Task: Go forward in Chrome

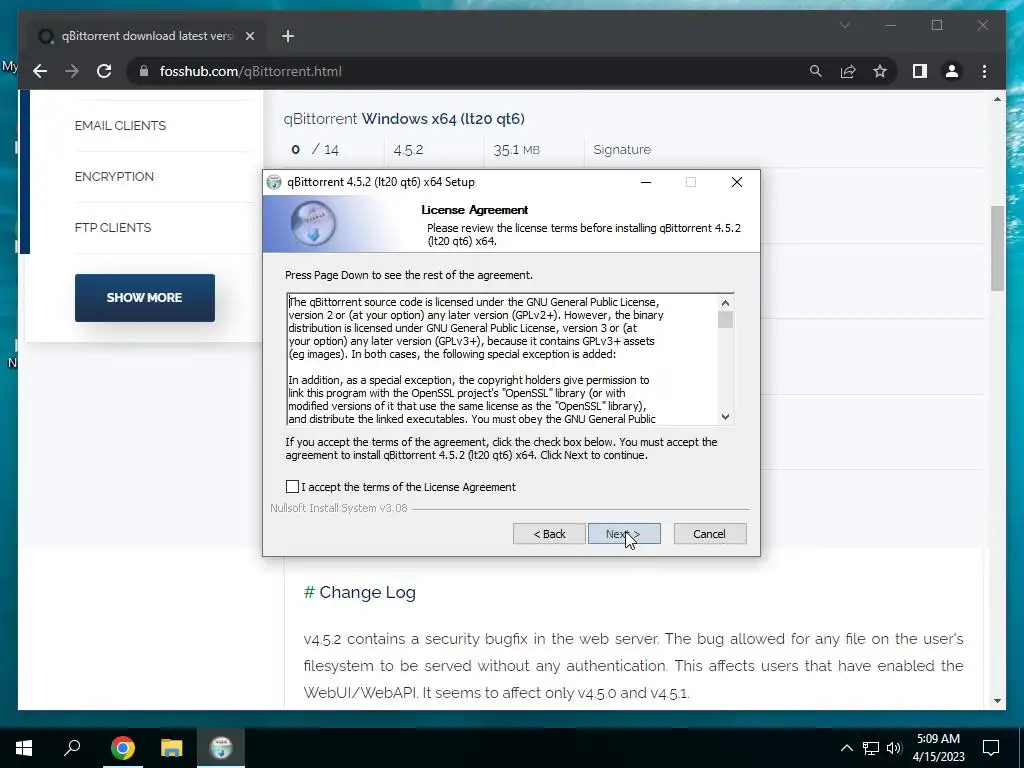Action: pyautogui.click(x=72, y=71)
